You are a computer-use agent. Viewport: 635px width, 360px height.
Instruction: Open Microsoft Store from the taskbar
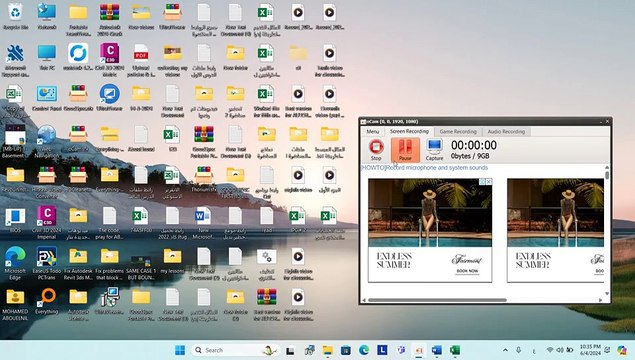(345, 350)
